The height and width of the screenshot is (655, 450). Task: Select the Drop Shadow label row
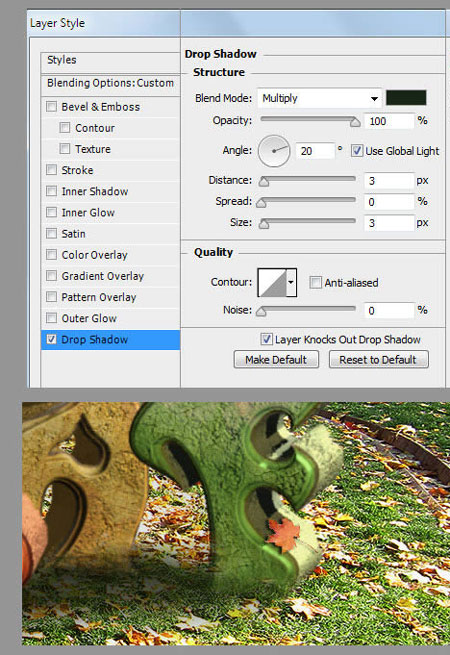click(111, 340)
